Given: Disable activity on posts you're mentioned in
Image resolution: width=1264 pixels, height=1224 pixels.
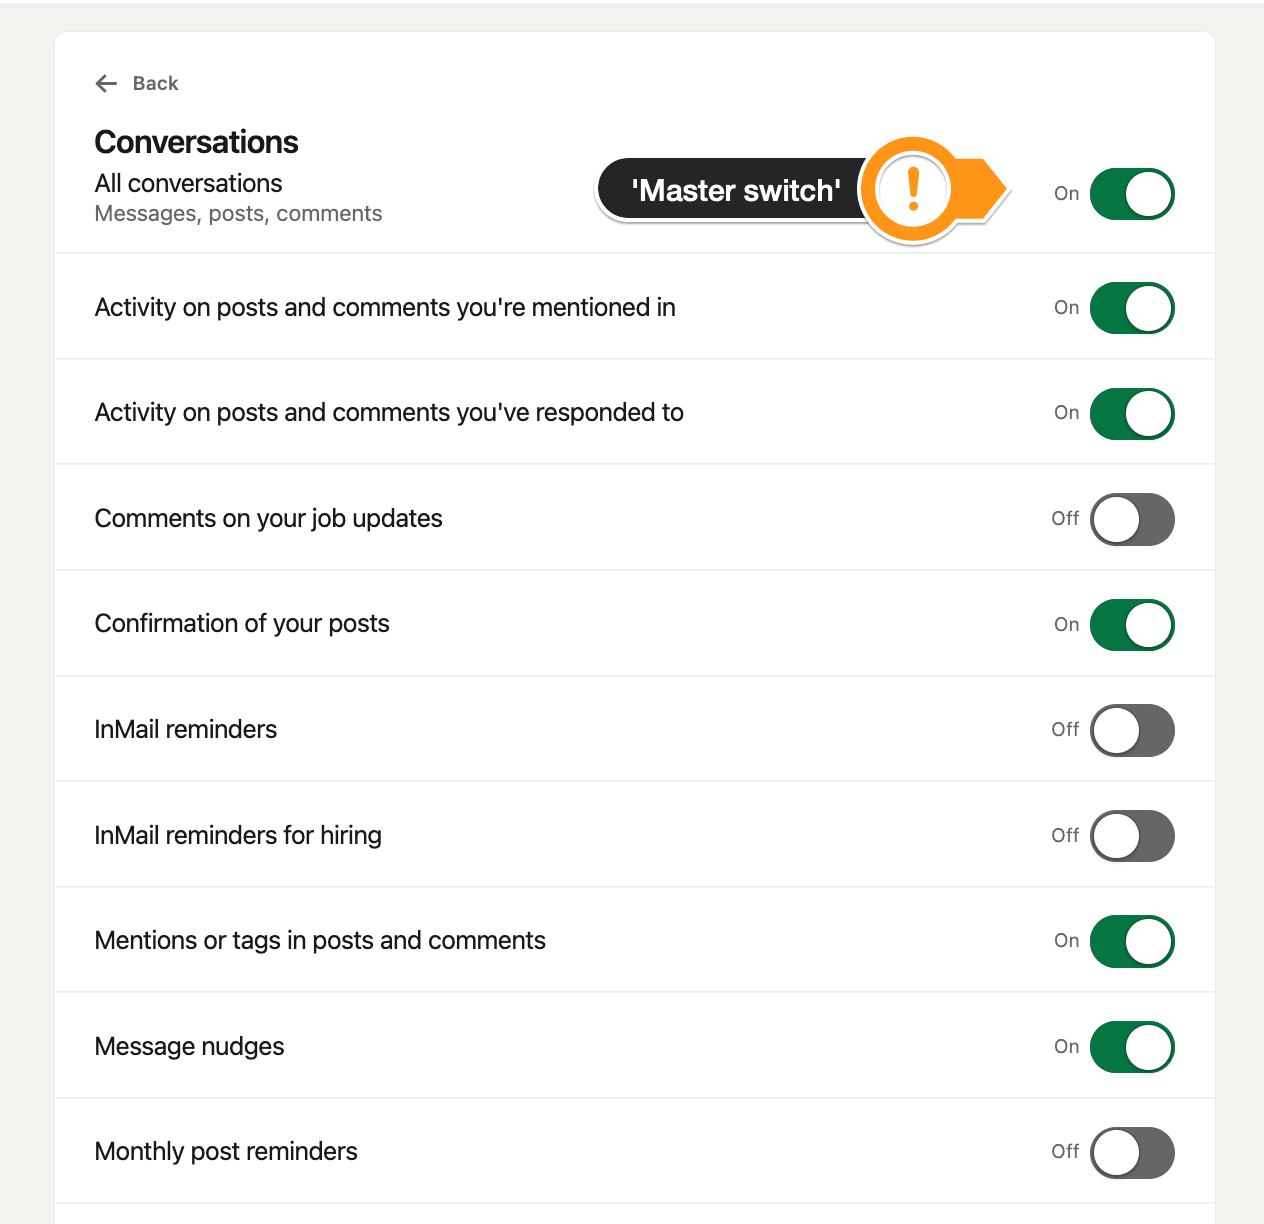Looking at the screenshot, I should (x=1132, y=308).
